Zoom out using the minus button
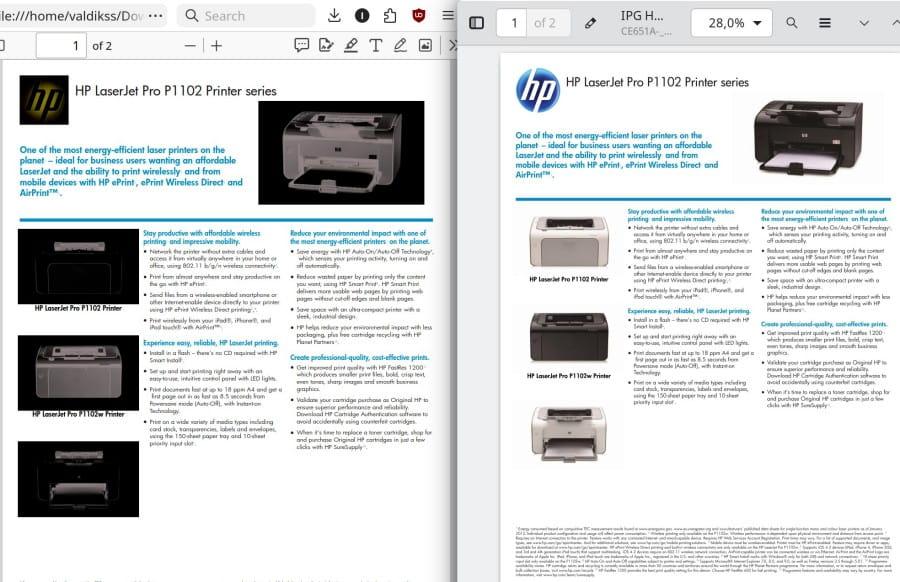 point(191,46)
